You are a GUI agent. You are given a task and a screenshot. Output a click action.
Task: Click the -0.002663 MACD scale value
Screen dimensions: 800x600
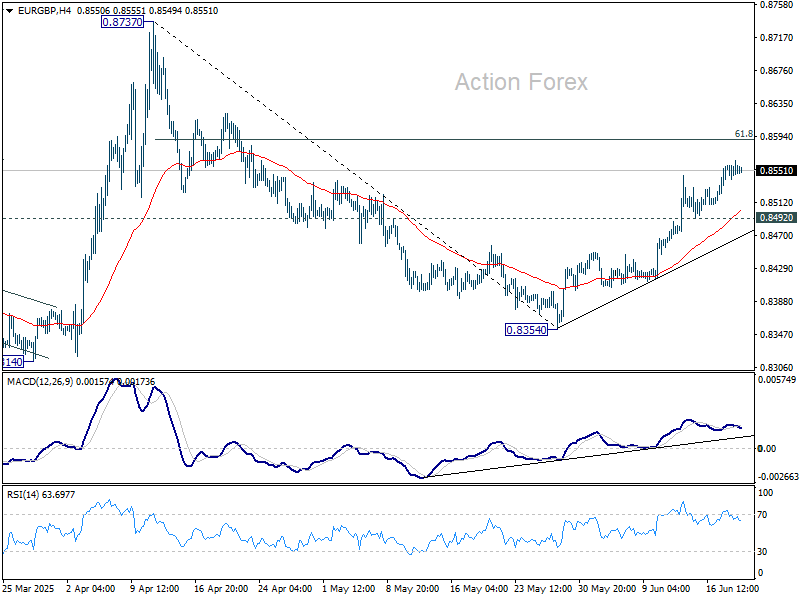(x=778, y=477)
